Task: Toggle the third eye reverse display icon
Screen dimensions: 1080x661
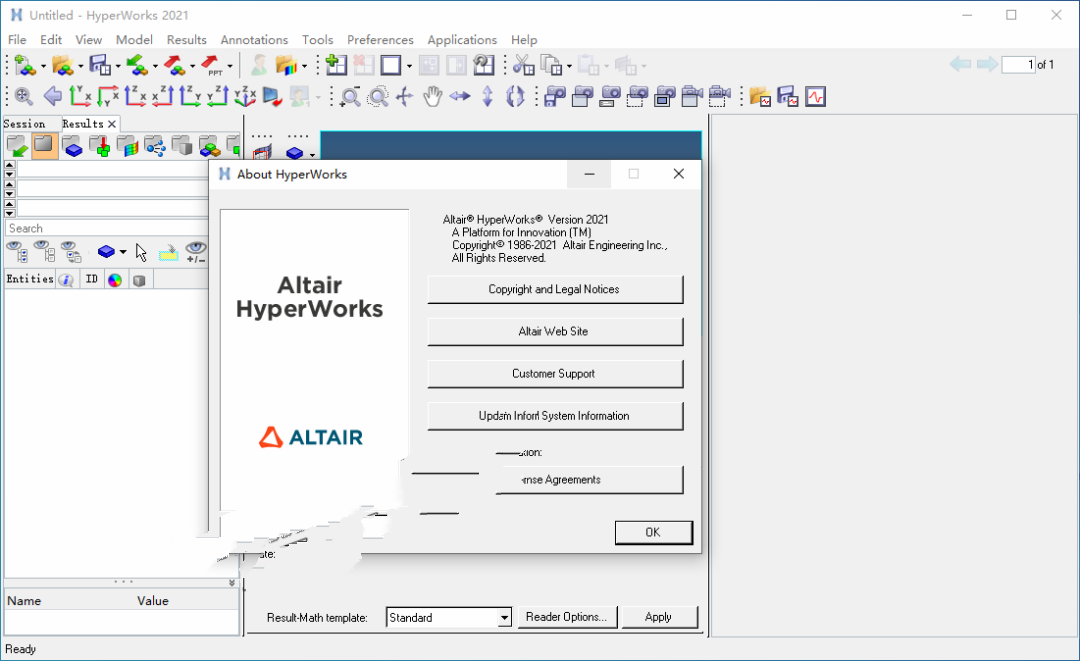Action: tap(71, 252)
